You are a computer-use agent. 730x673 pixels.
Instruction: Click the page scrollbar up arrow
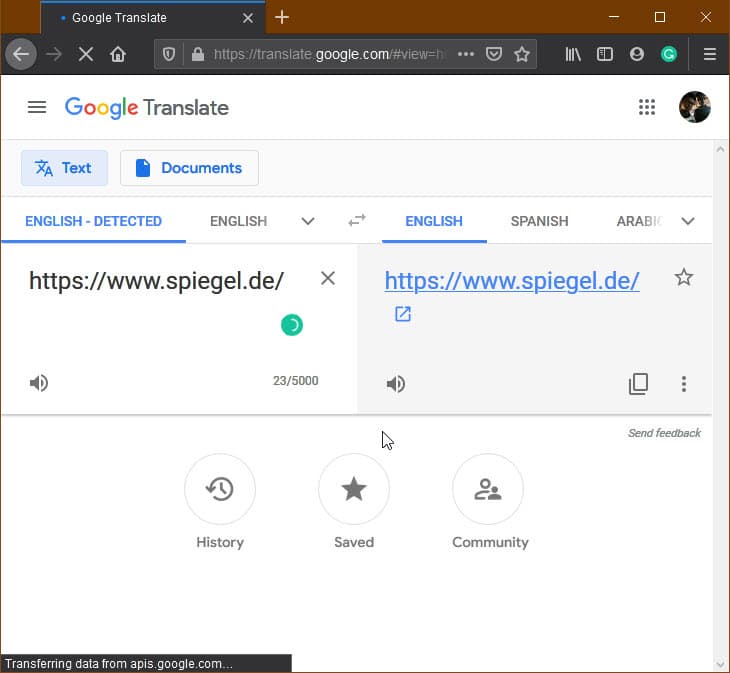coord(720,149)
